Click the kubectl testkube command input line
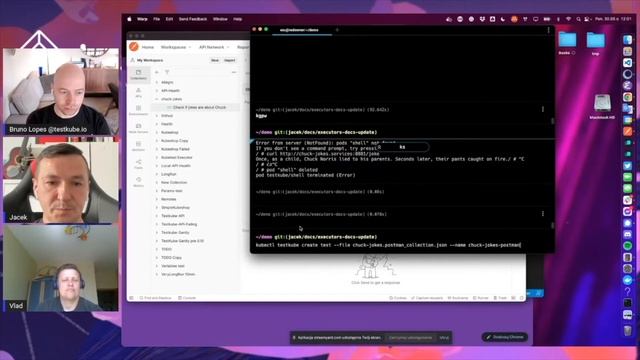Screen dimensions: 640x360 (388, 245)
